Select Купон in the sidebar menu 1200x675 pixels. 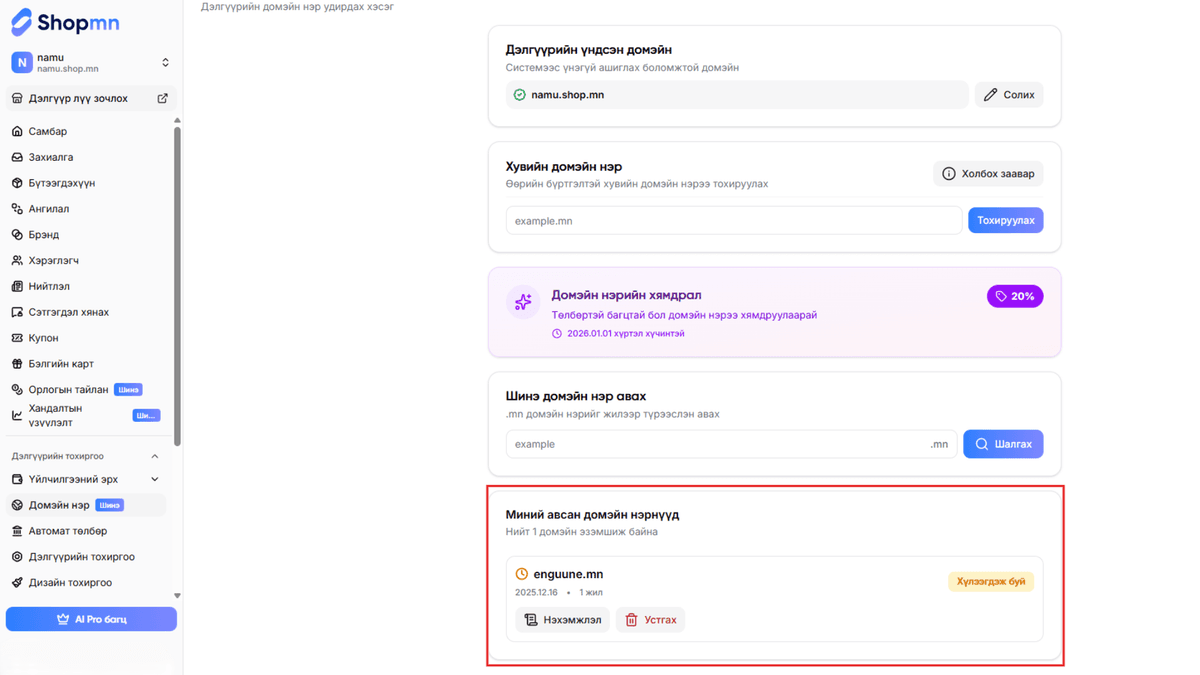tap(43, 338)
